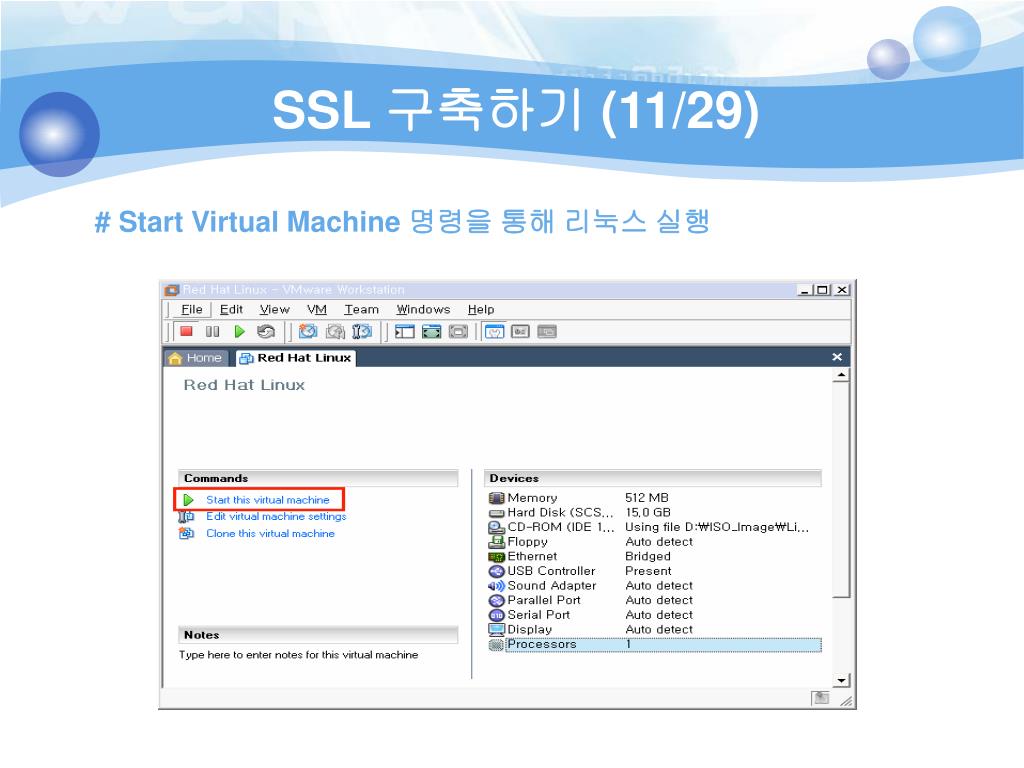Click the Display device label

530,630
